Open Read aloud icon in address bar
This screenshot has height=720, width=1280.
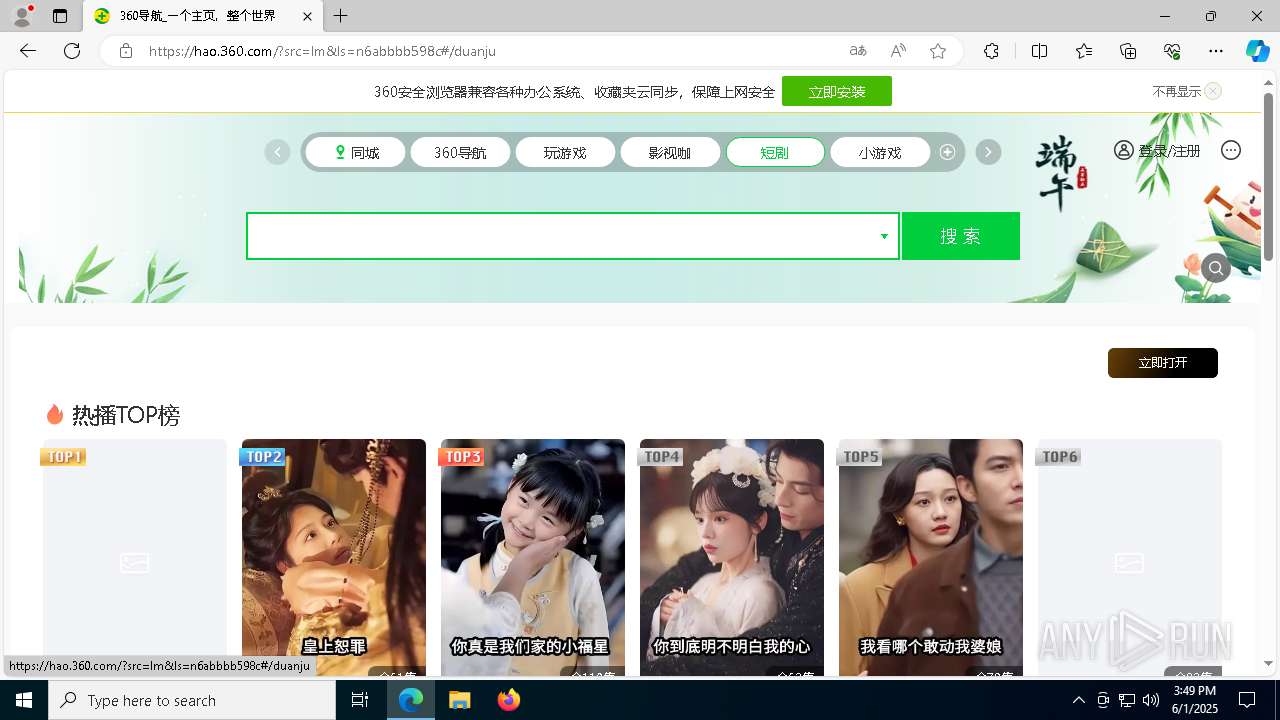click(898, 51)
